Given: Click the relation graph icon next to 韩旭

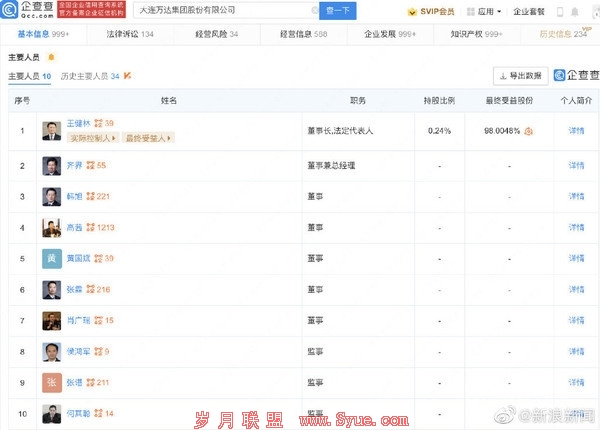Looking at the screenshot, I should [x=90, y=196].
